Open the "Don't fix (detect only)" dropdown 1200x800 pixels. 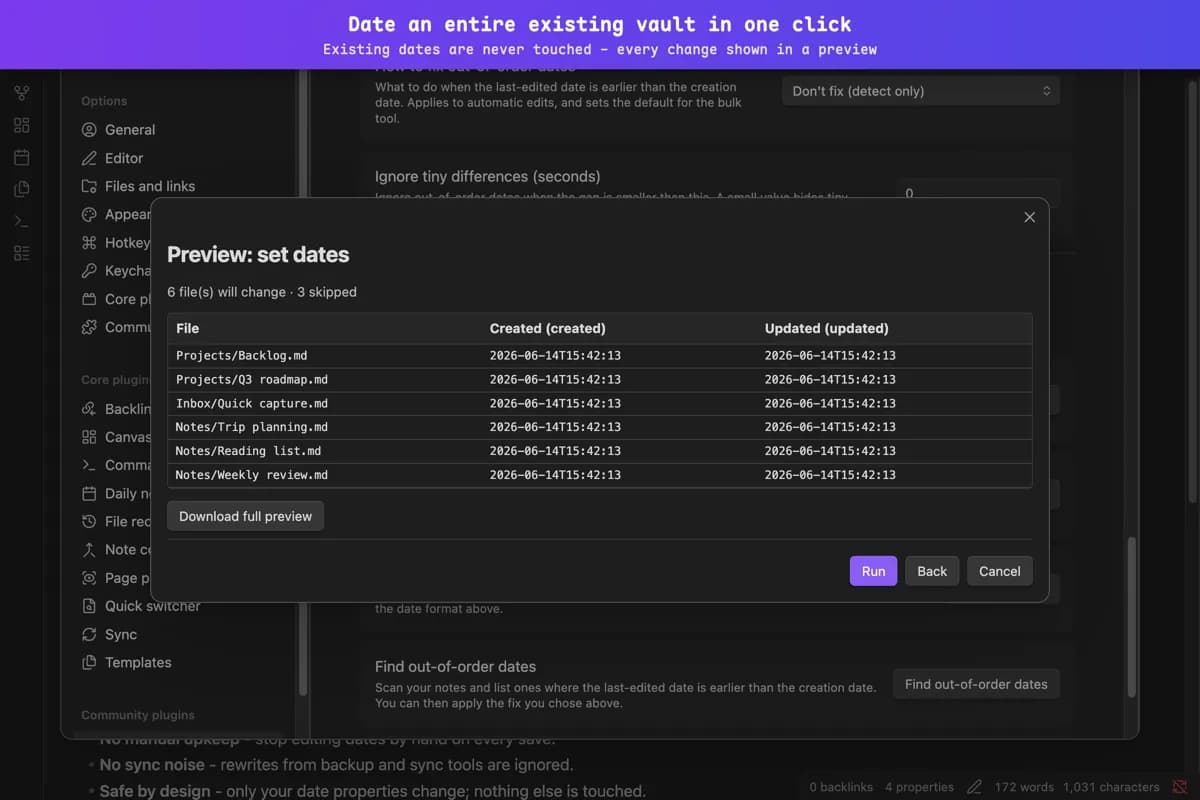pyautogui.click(x=921, y=91)
